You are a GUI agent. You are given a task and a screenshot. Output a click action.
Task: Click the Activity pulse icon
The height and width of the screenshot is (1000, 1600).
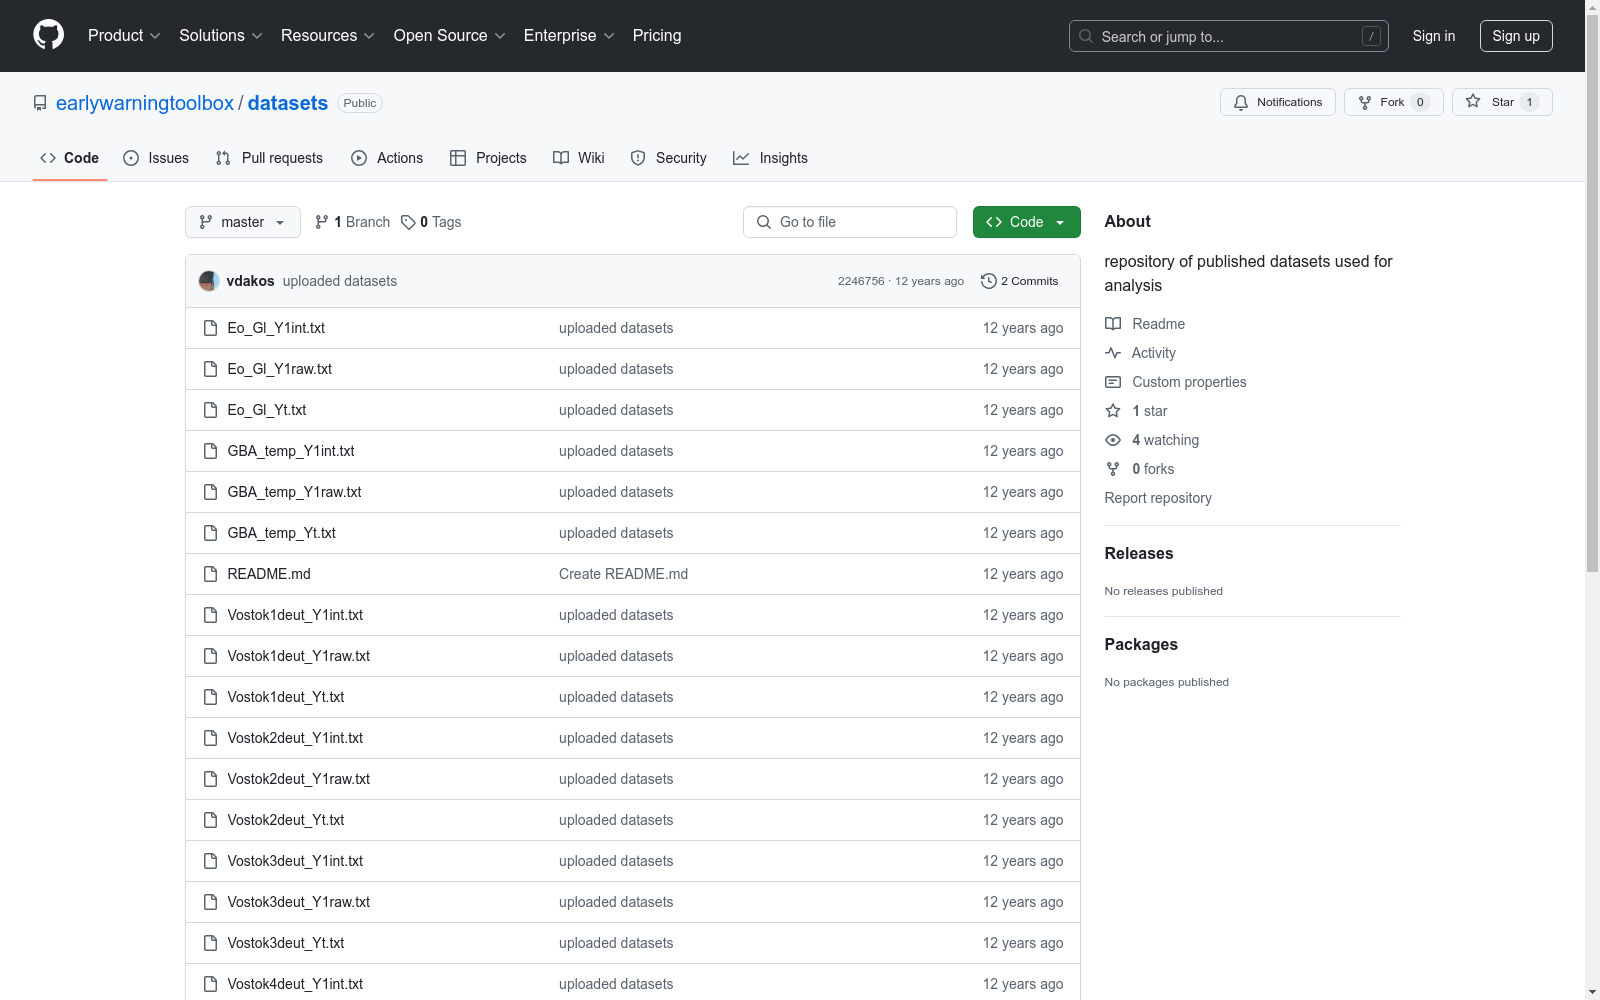(1113, 353)
